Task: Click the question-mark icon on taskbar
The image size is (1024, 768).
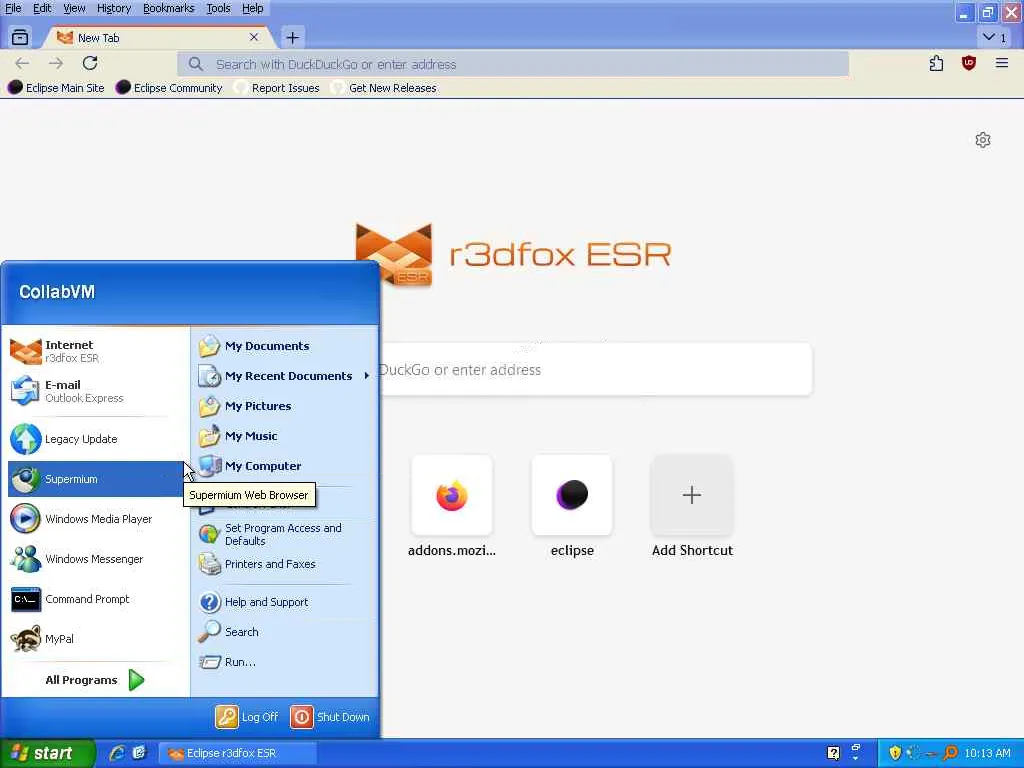Action: [833, 753]
